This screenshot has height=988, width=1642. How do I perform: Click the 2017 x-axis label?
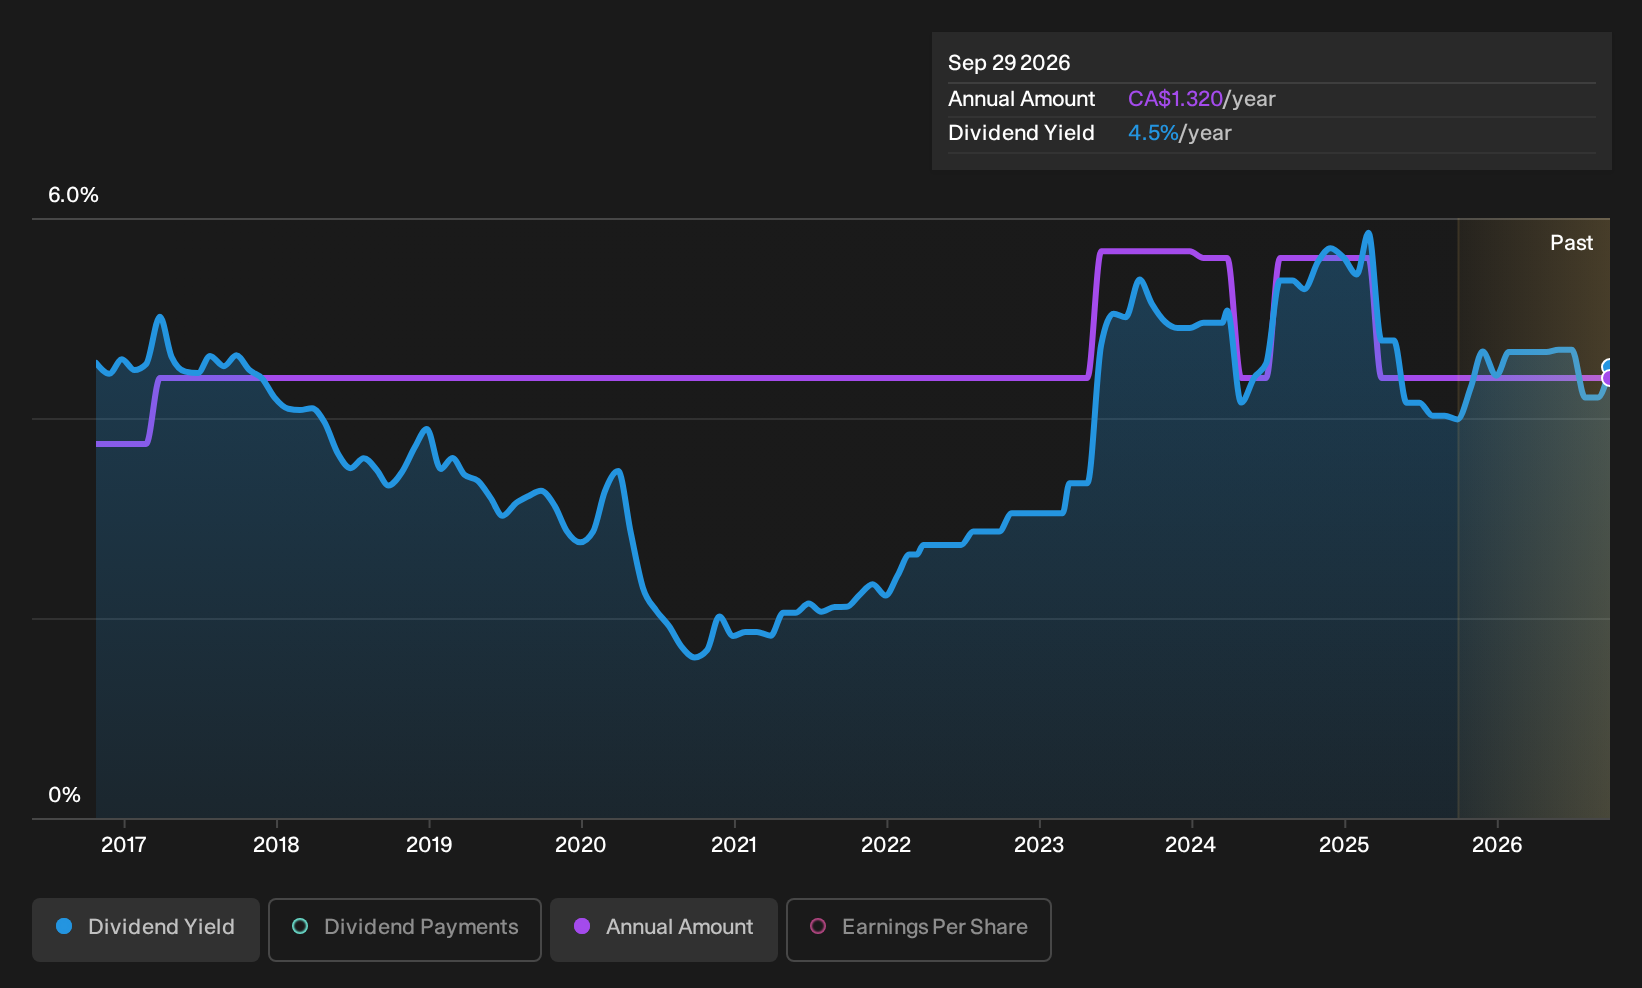[124, 845]
